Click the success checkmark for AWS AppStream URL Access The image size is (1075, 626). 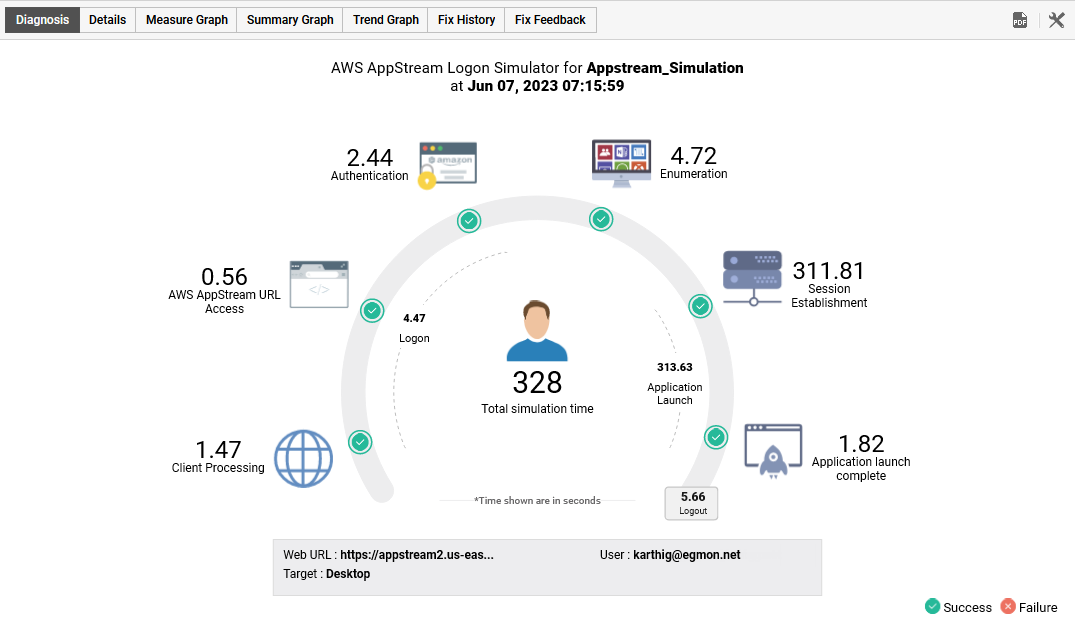[x=372, y=311]
